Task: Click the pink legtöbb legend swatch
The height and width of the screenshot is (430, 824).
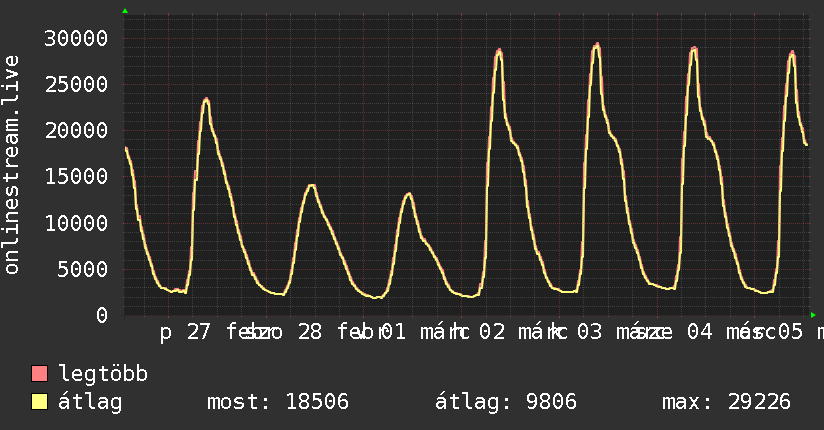Action: pyautogui.click(x=39, y=373)
